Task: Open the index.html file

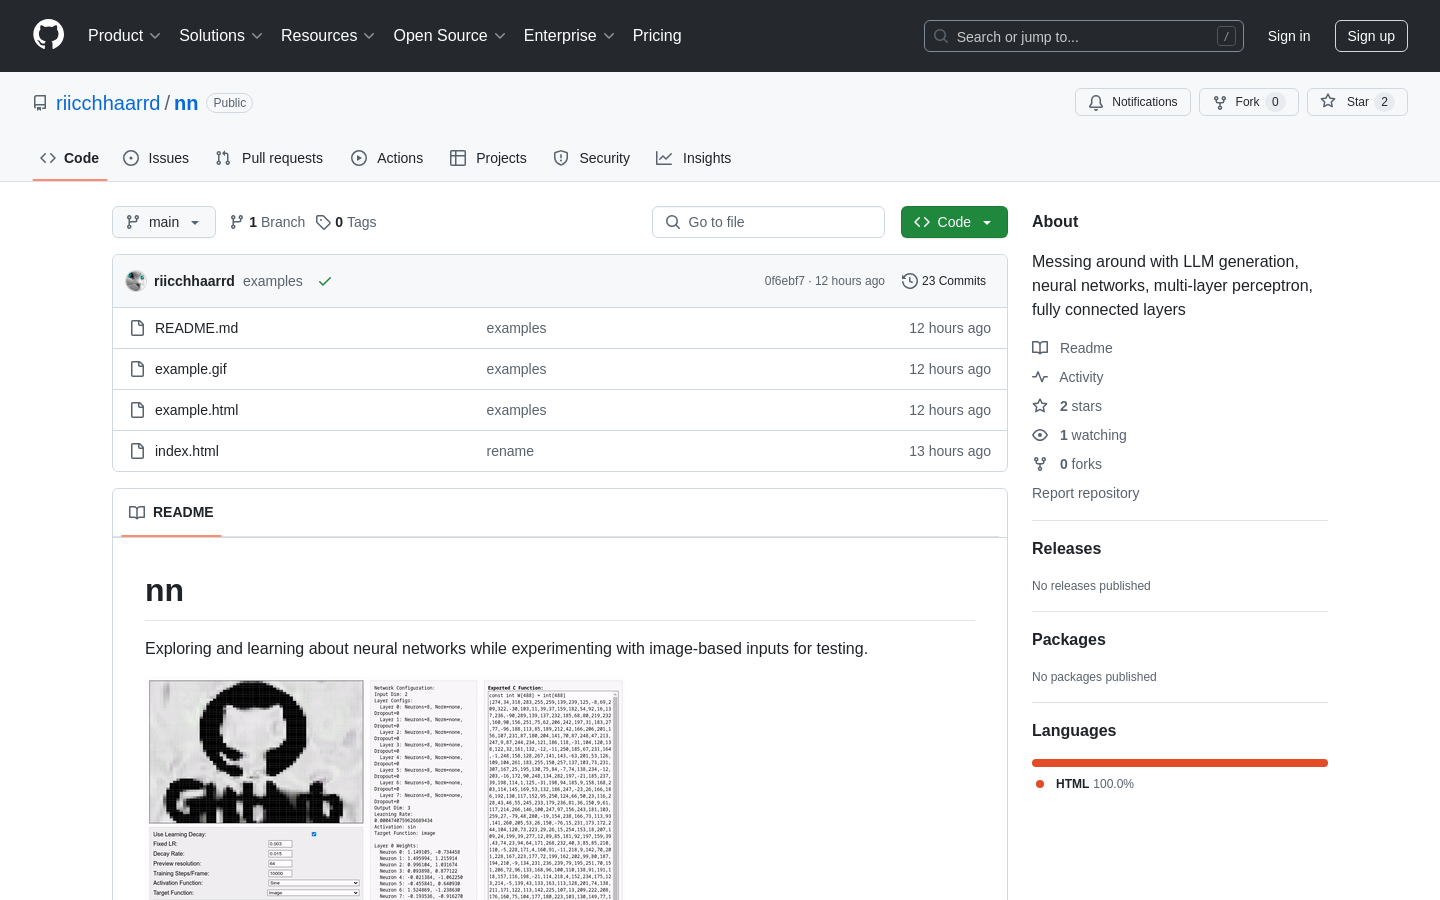Action: [x=187, y=451]
